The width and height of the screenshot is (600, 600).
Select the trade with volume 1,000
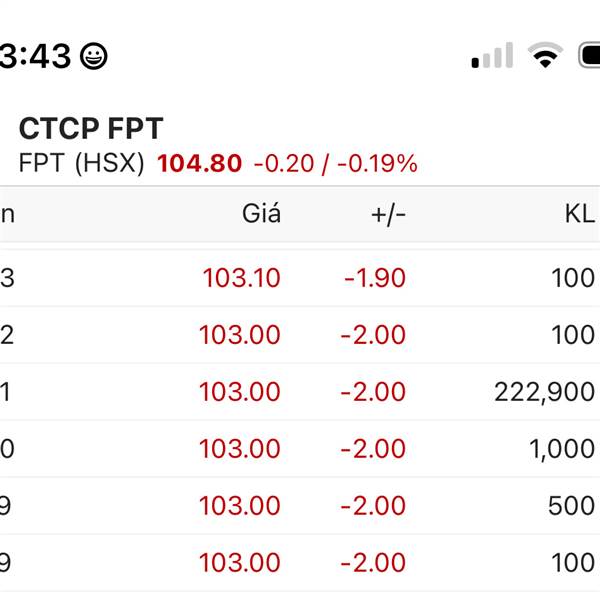(300, 448)
